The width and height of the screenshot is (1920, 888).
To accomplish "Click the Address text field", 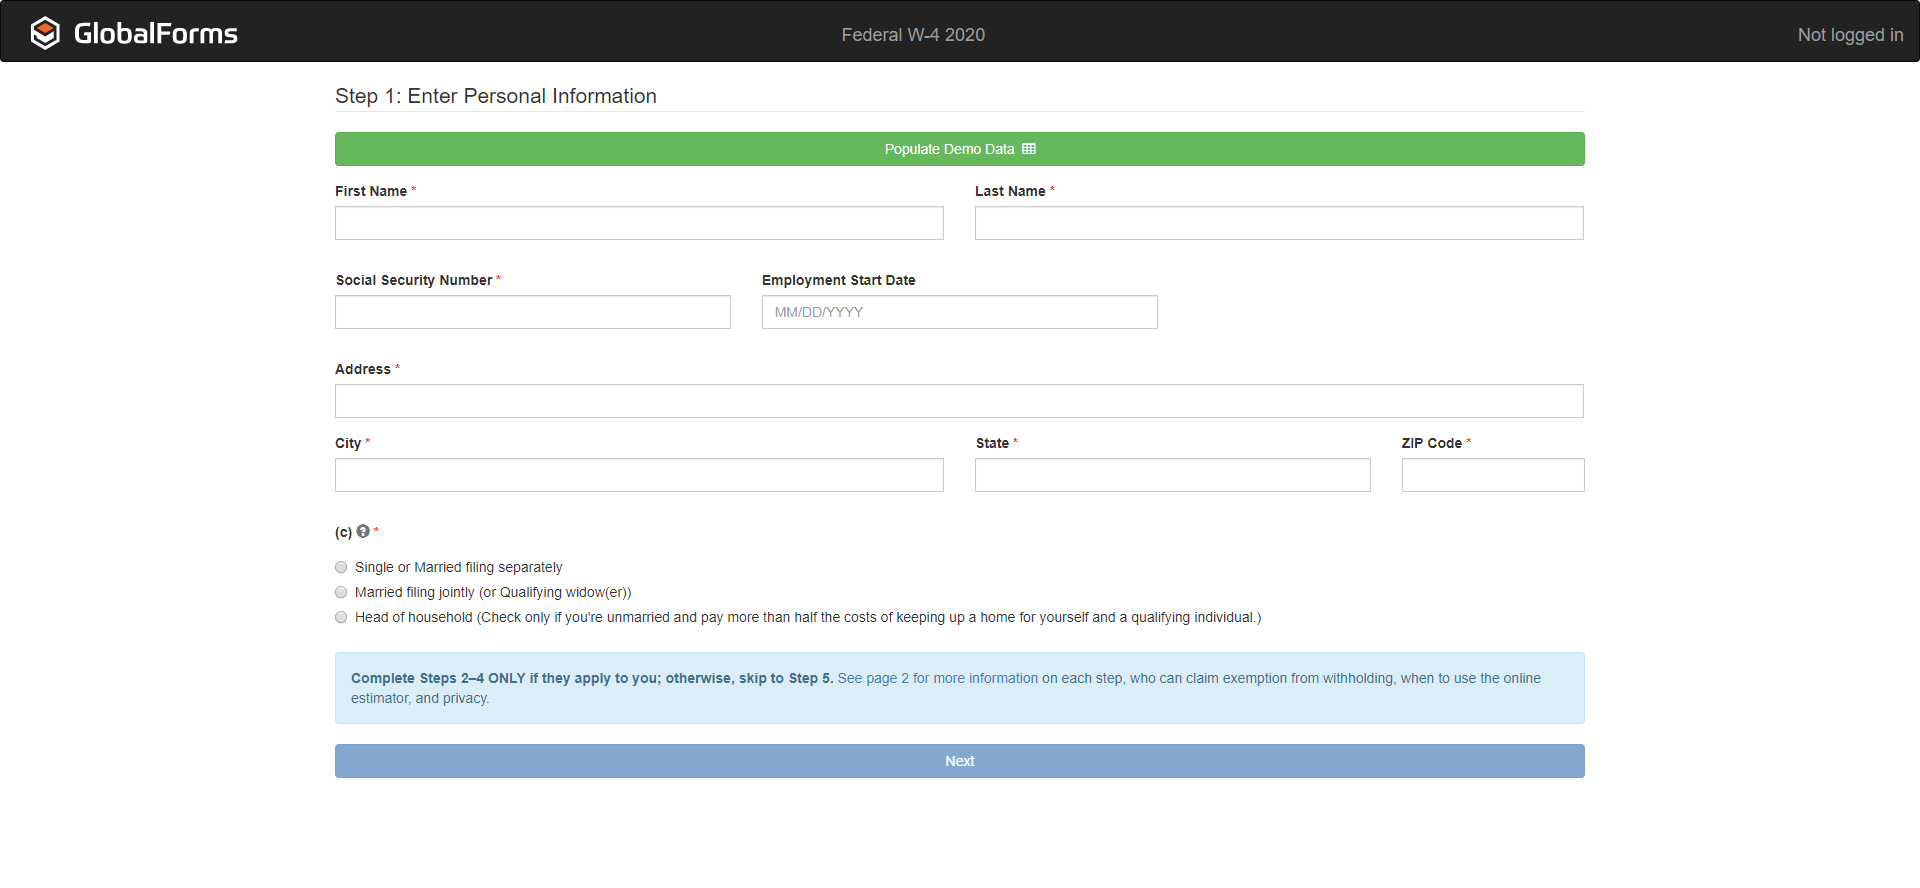I will pos(959,401).
